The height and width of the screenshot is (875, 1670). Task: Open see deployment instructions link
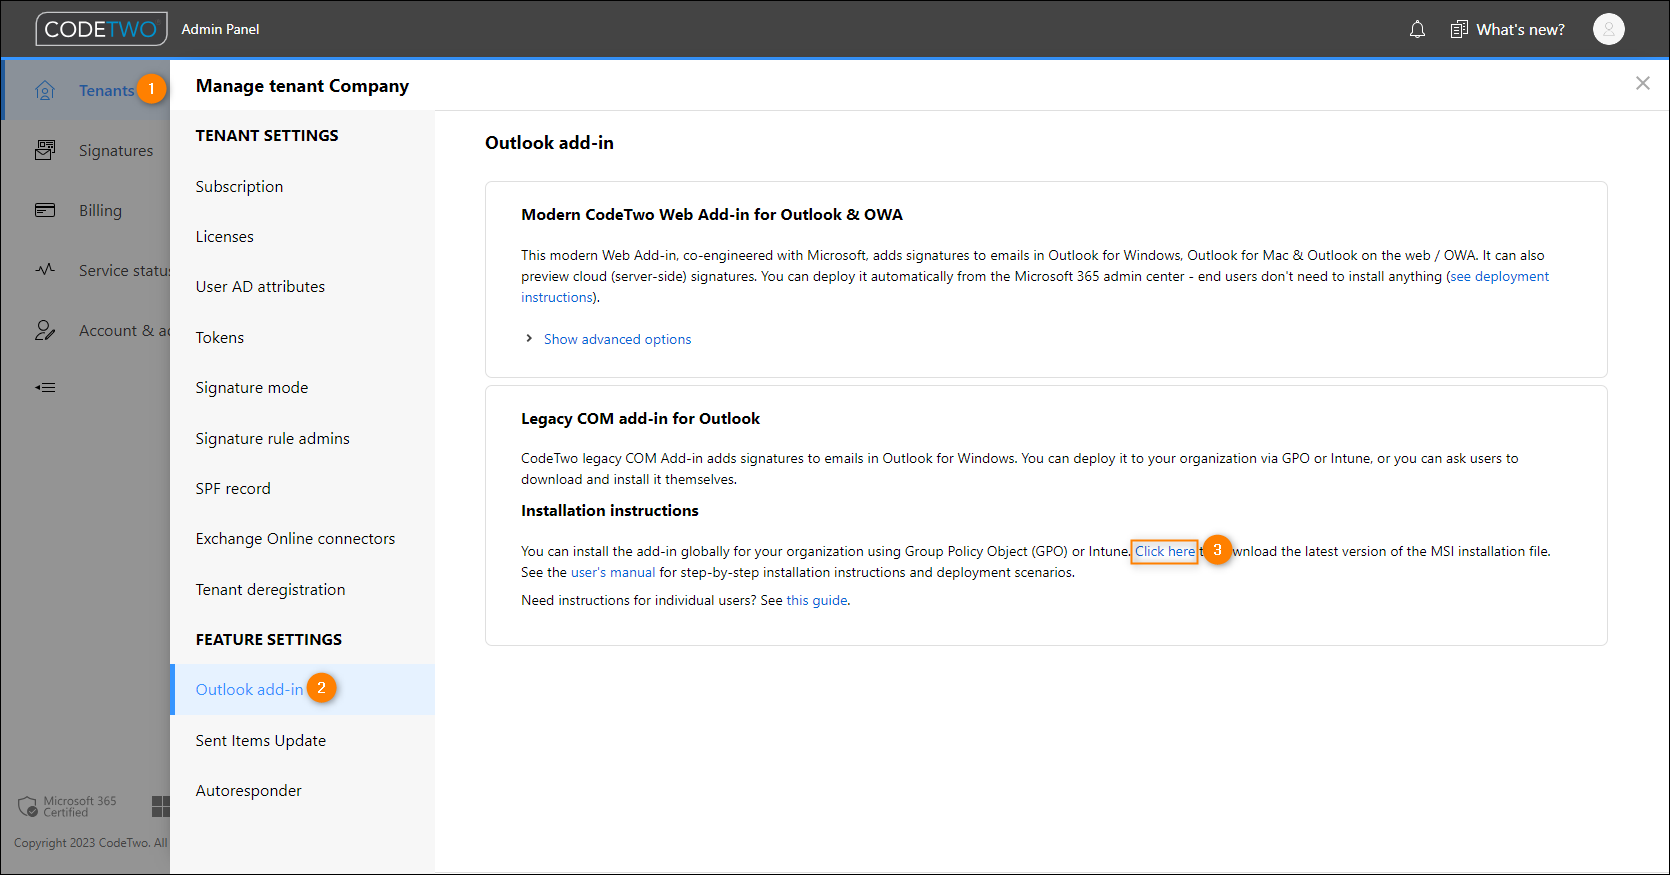1499,277
